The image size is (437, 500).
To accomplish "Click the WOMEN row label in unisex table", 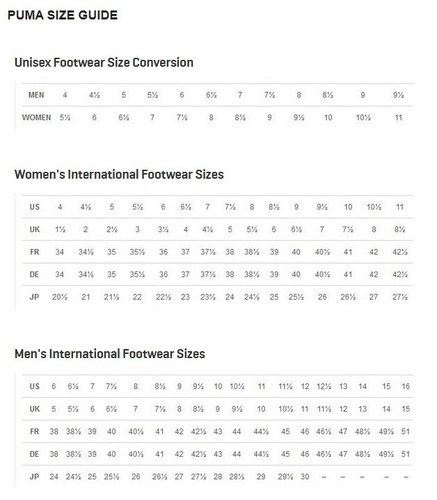I will (x=36, y=118).
